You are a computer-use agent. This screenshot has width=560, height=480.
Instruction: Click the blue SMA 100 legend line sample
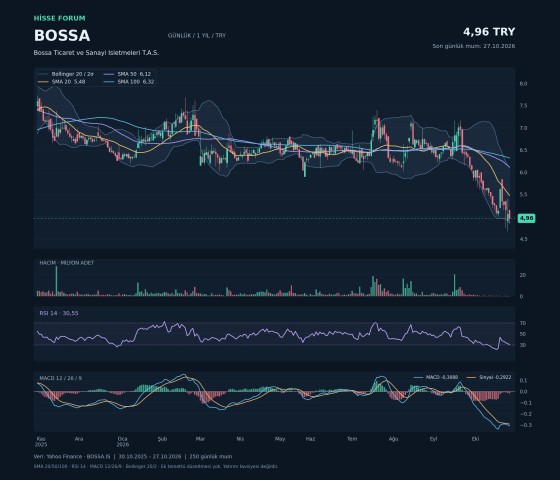(x=109, y=82)
